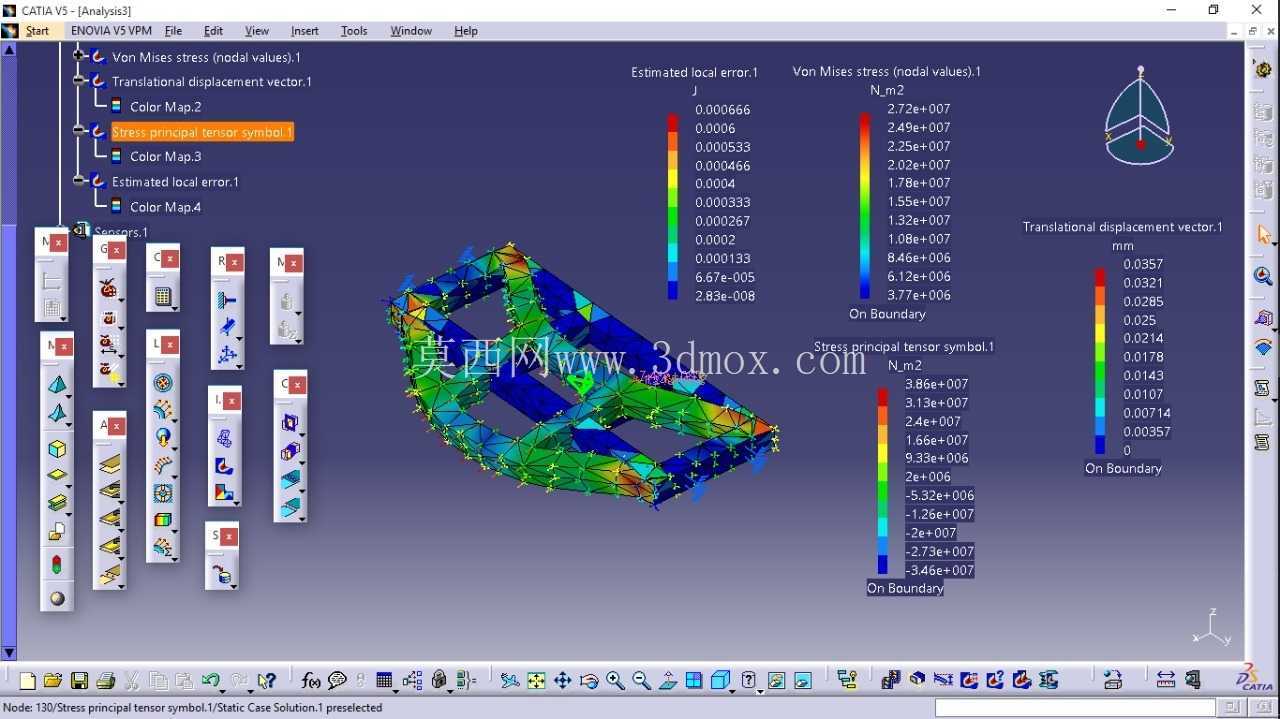
Task: Click the What's This help icon
Action: click(x=266, y=681)
